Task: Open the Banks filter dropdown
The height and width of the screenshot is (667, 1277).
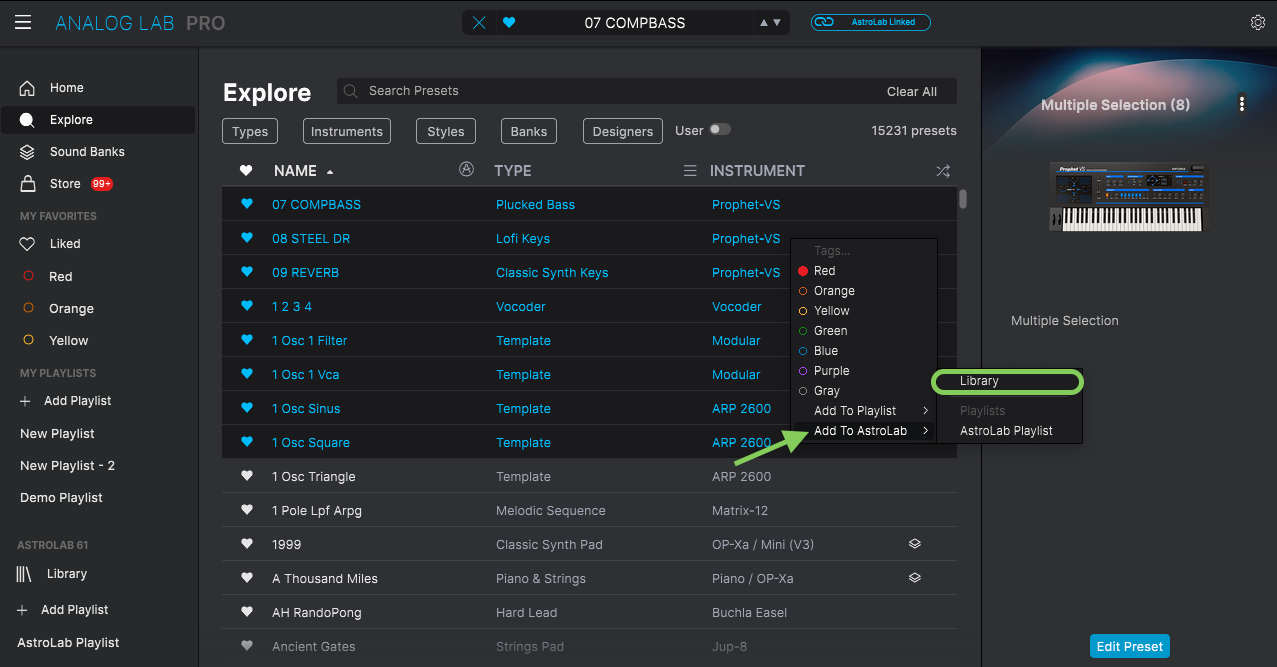Action: pos(529,131)
